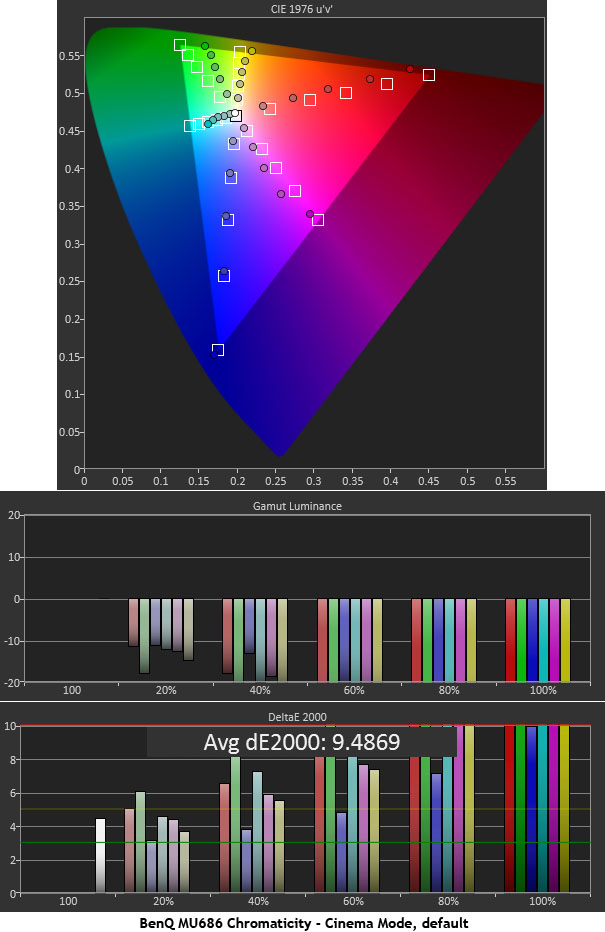Click the white bar in DeltaE 2000 chart
The width and height of the screenshot is (605, 932).
coord(100,855)
